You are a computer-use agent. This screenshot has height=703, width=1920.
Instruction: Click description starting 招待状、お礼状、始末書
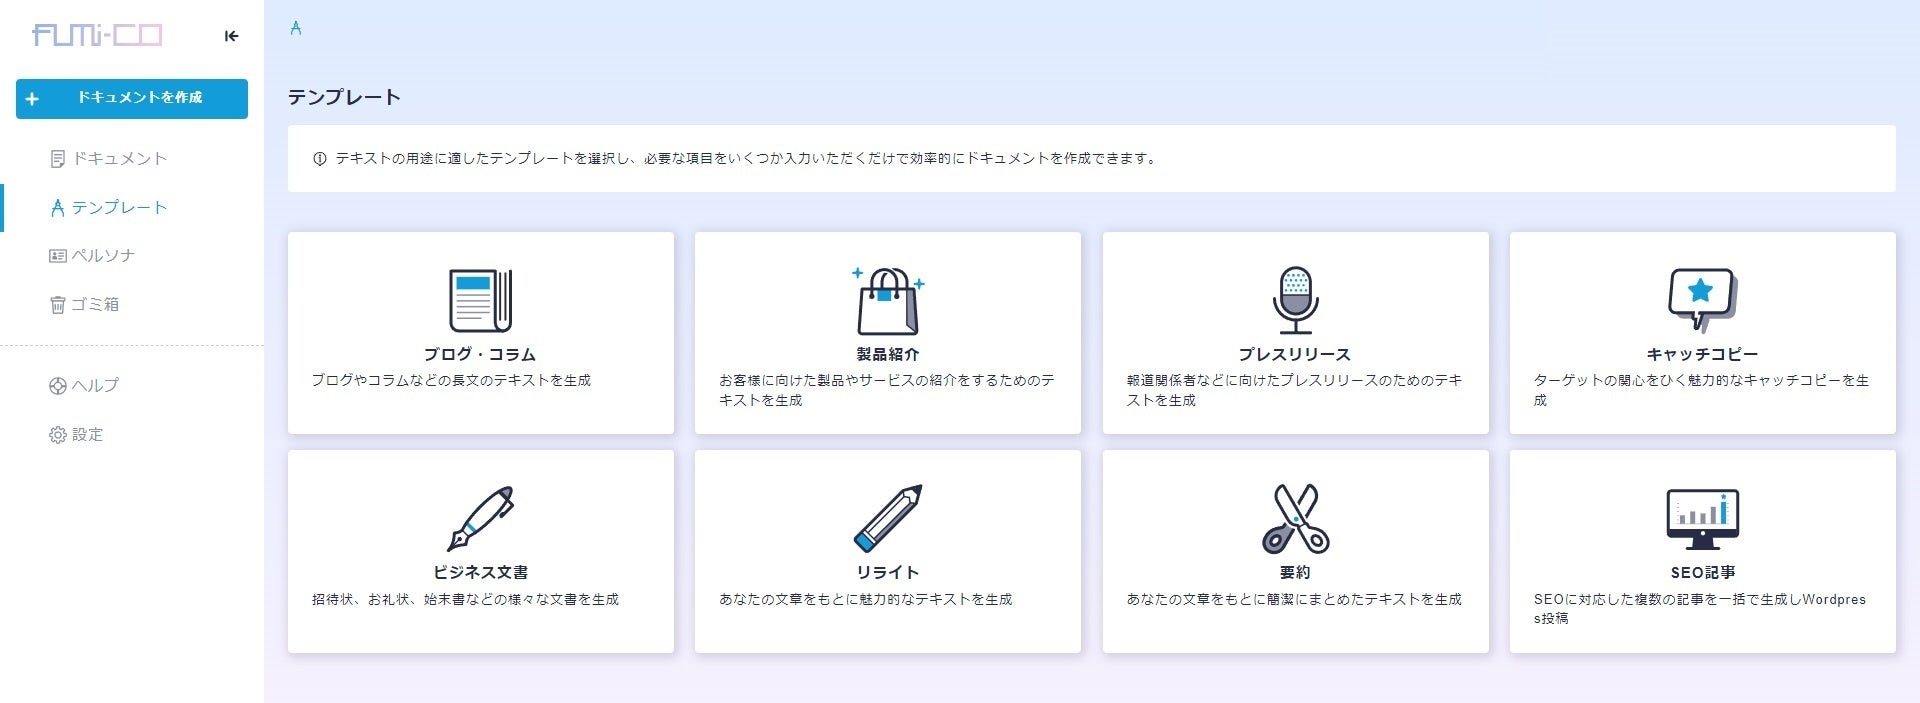(x=466, y=600)
